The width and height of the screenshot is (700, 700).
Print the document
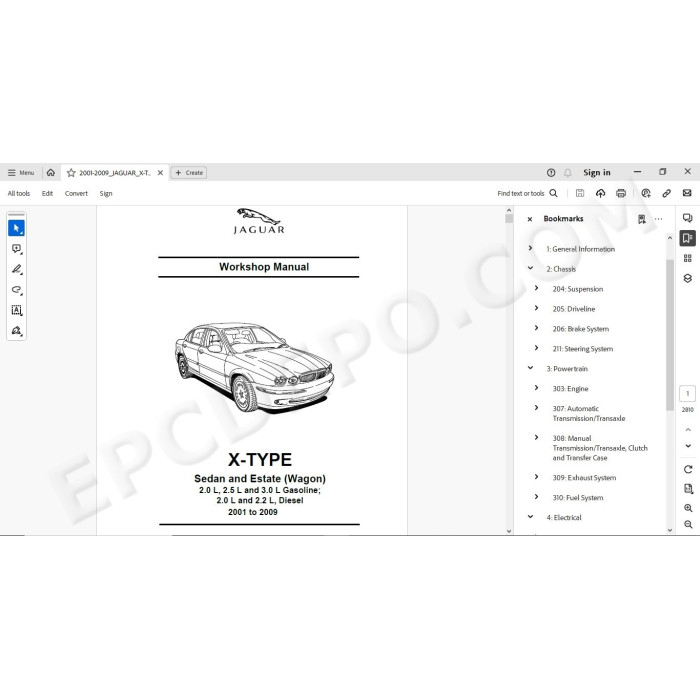(621, 193)
